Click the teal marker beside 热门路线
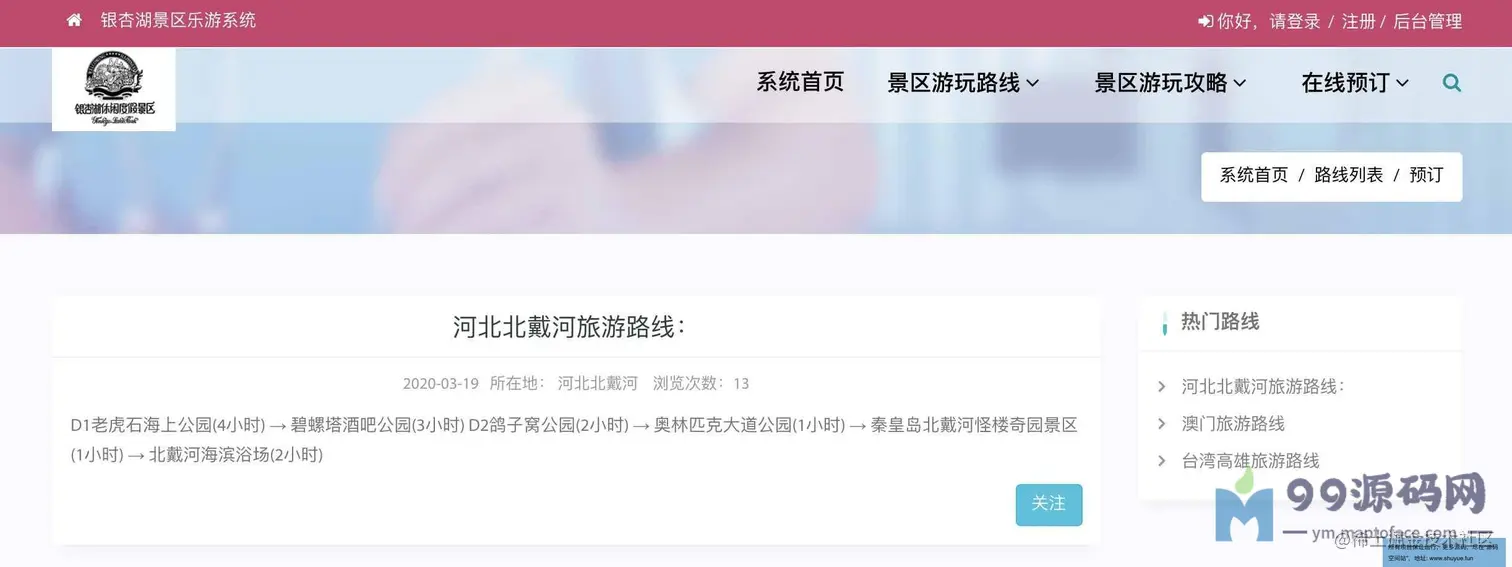1512x567 pixels. (1164, 323)
